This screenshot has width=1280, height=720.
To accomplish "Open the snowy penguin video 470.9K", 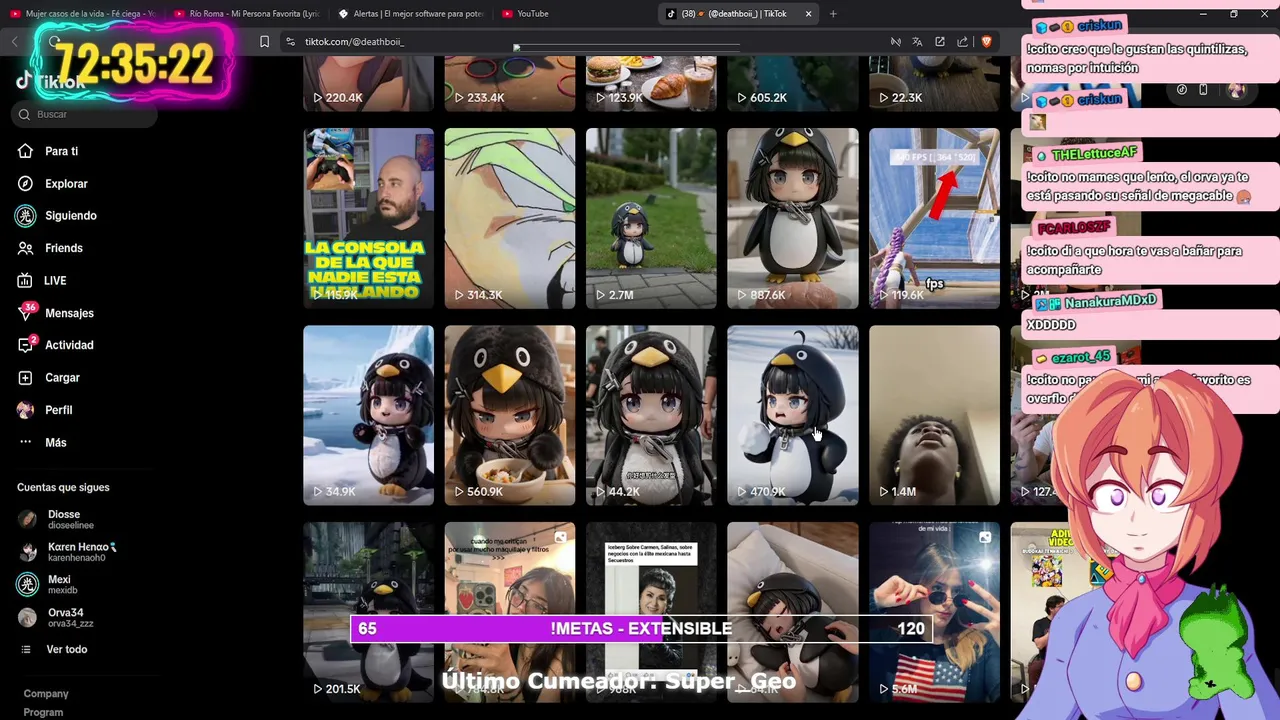I will click(x=793, y=415).
